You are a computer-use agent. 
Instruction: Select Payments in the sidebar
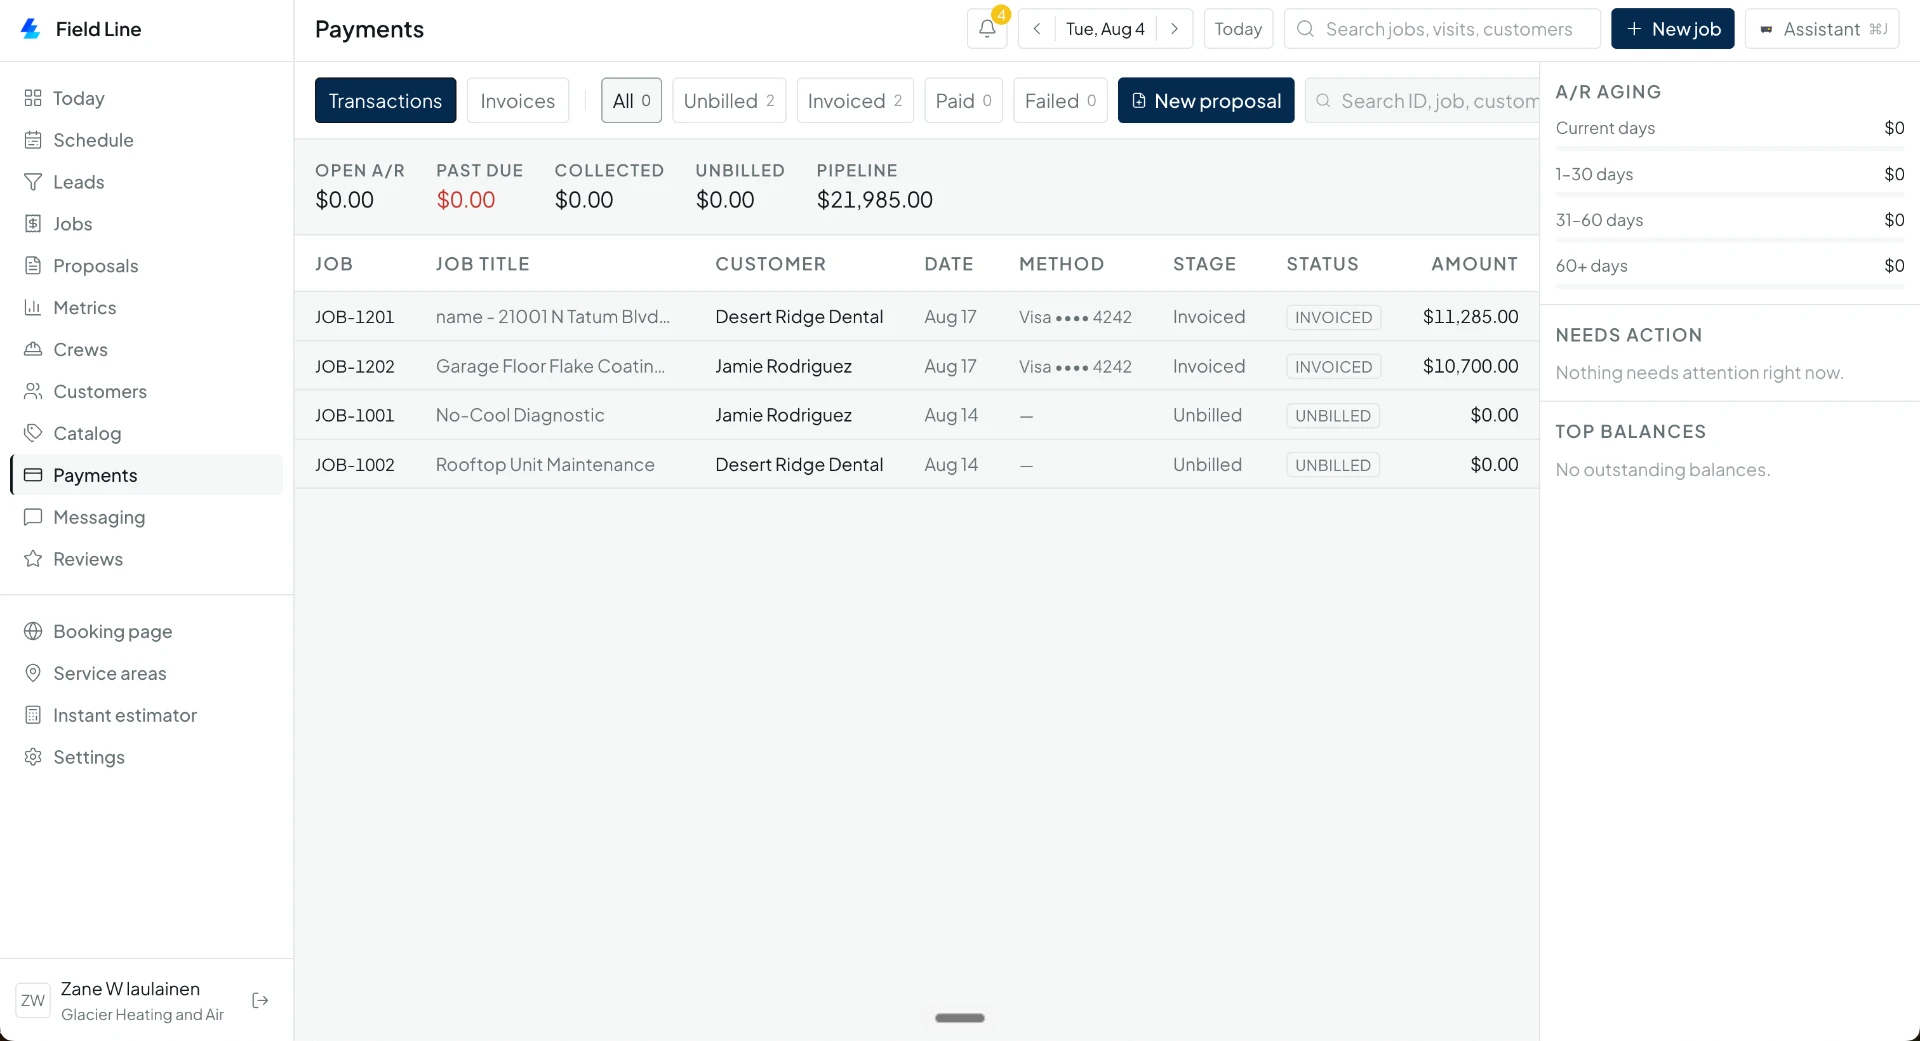[x=147, y=475]
